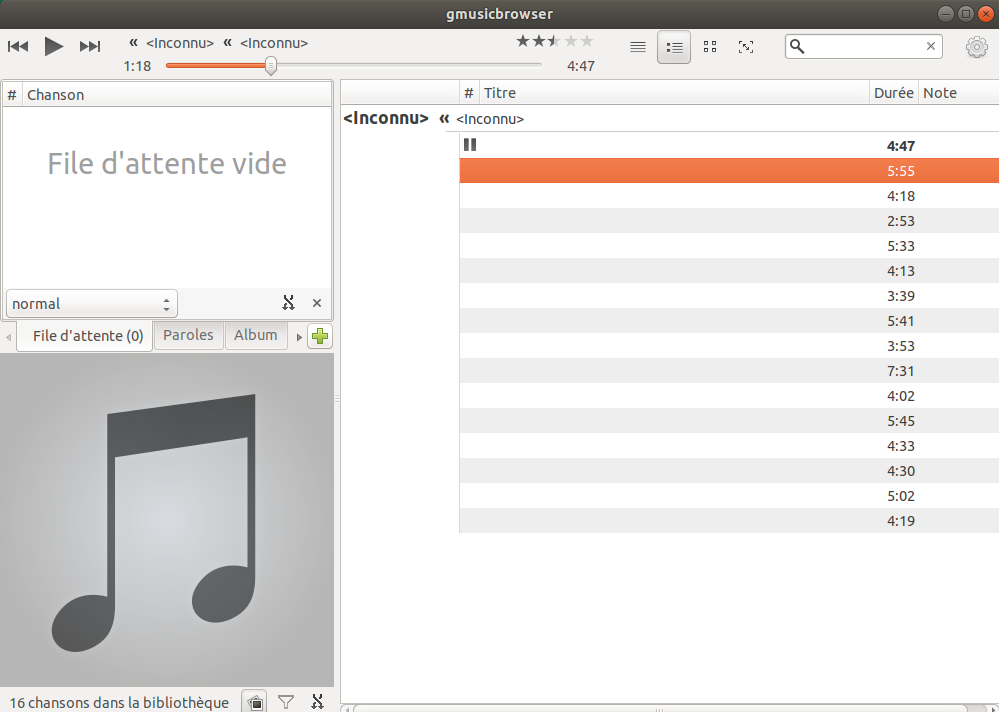Select the active list-with-bullets layout icon
The height and width of the screenshot is (712, 999).
(x=674, y=46)
